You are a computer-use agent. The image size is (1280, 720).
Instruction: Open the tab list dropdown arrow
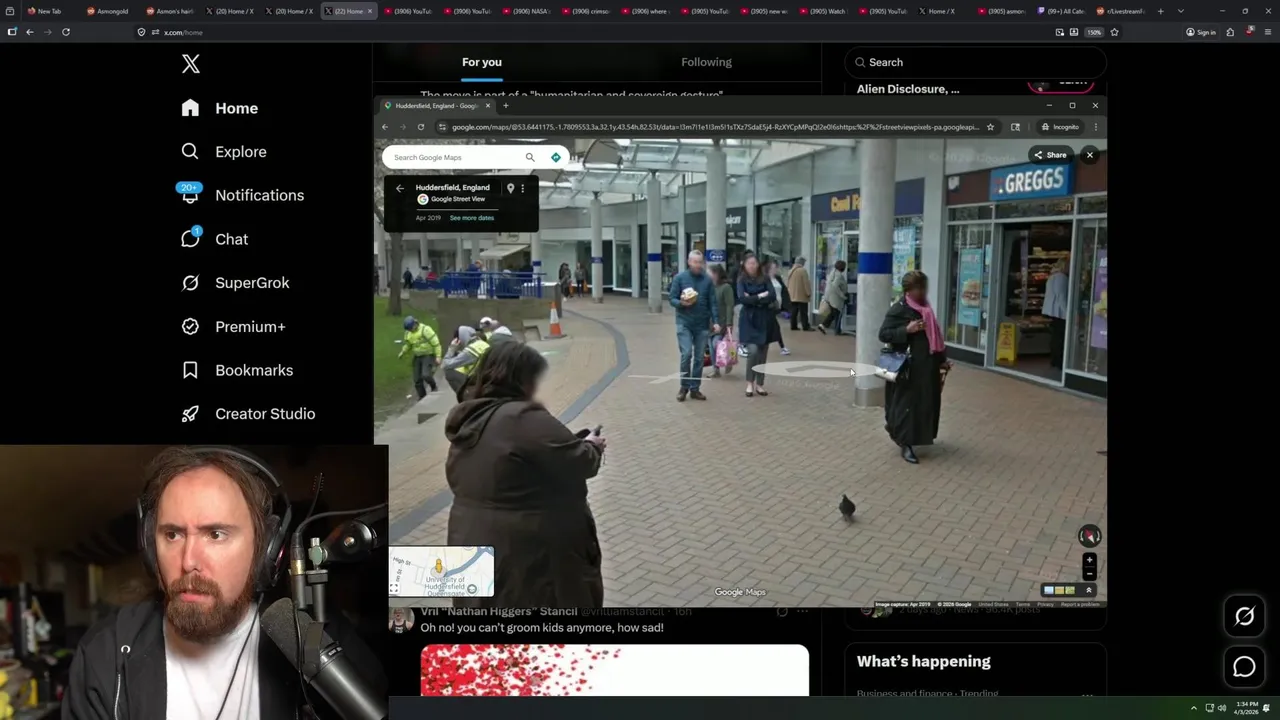point(1181,11)
